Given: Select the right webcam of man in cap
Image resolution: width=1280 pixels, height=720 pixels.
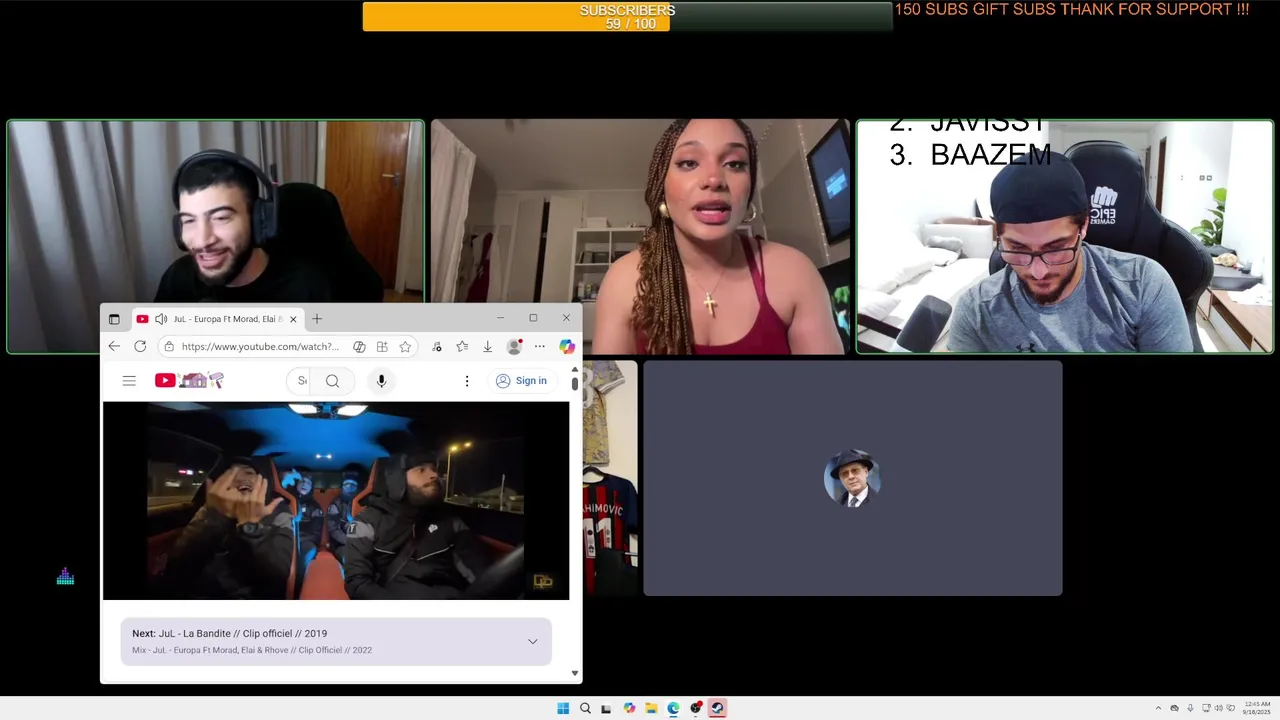Looking at the screenshot, I should tap(1064, 237).
